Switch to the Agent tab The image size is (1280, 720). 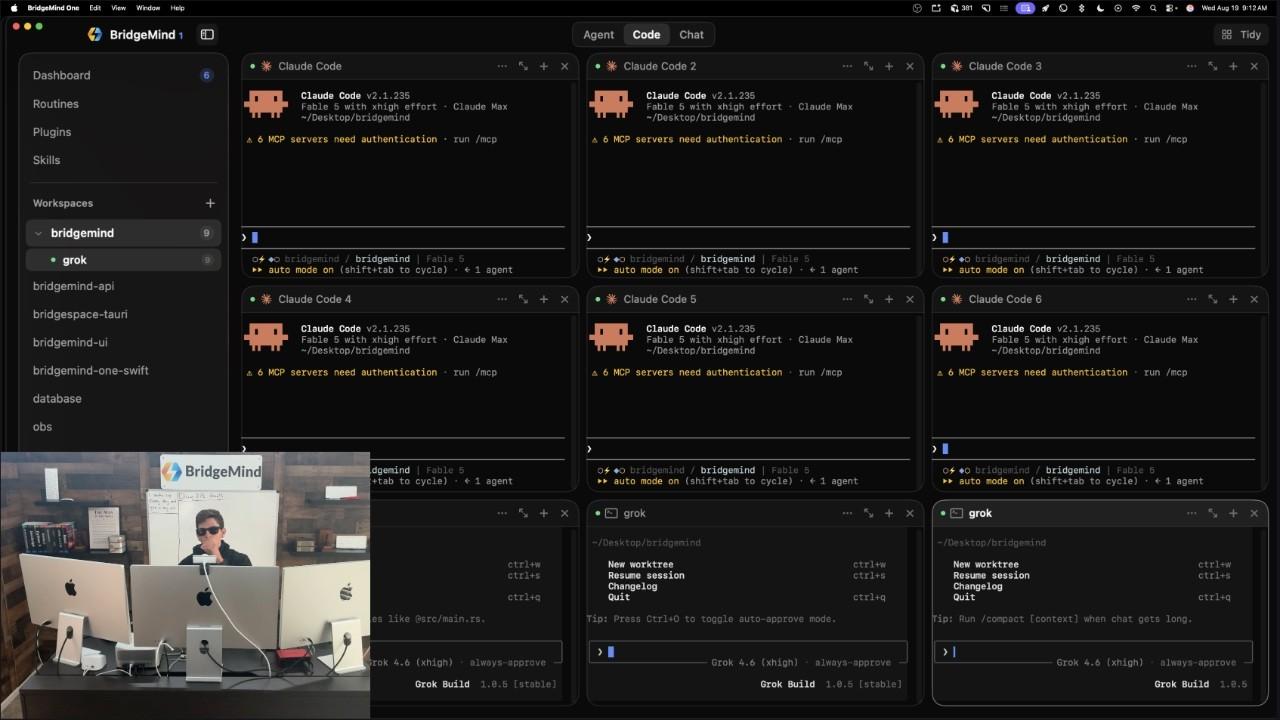click(599, 34)
